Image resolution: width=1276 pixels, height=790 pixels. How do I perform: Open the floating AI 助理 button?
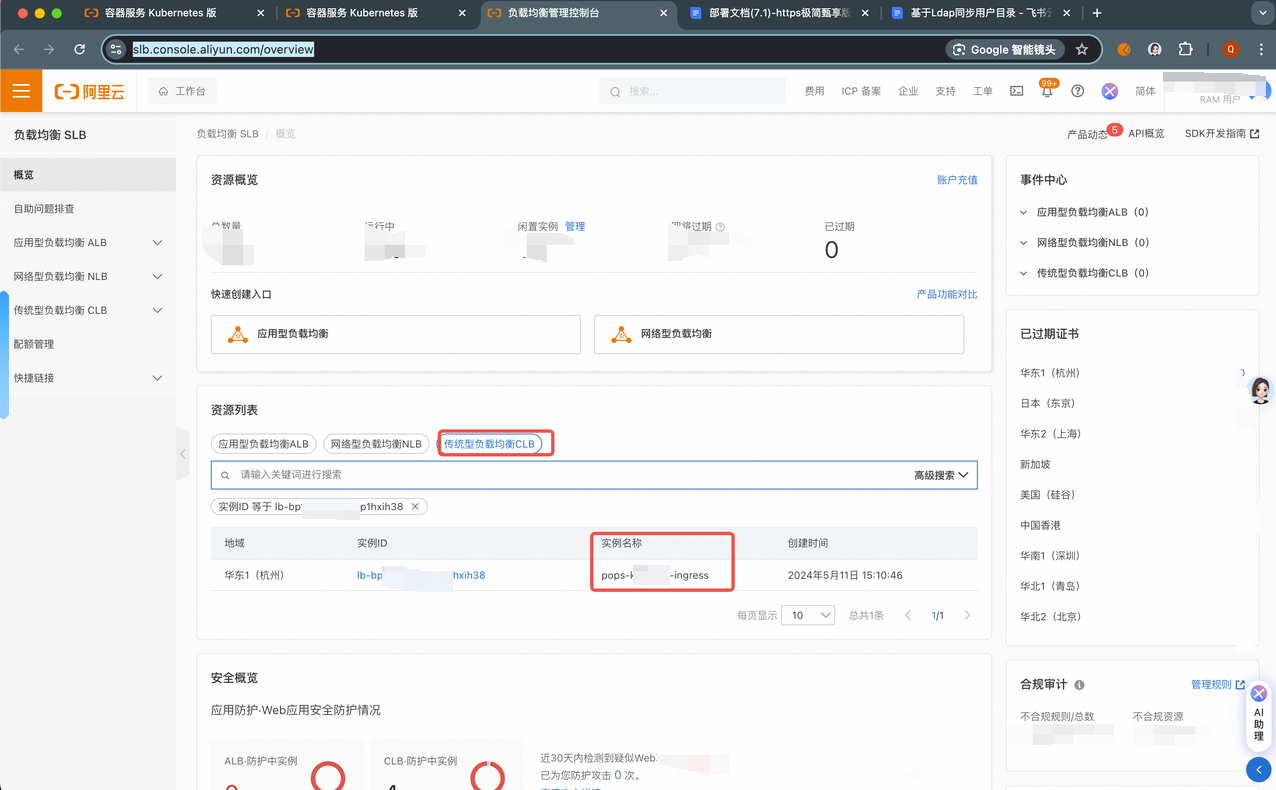pyautogui.click(x=1259, y=716)
